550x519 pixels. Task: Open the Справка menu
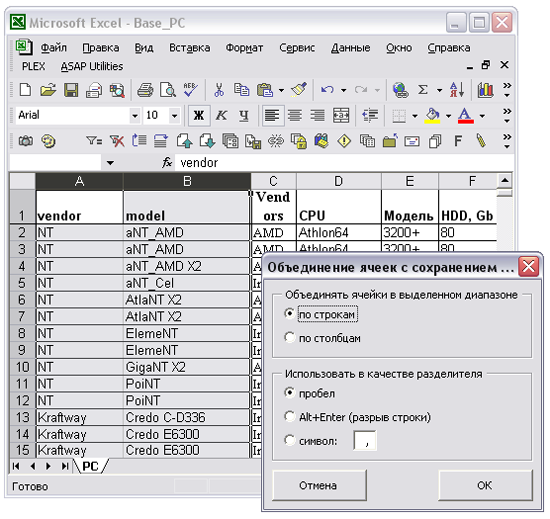point(449,48)
